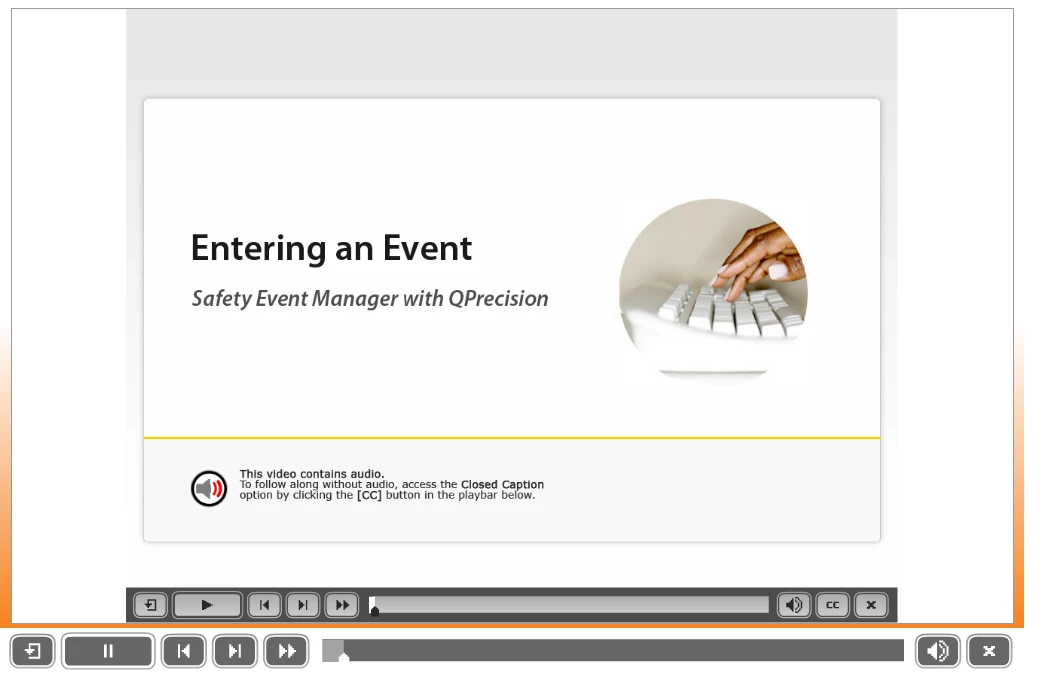
Task: Click the "Entering an Event" title text
Action: point(331,249)
